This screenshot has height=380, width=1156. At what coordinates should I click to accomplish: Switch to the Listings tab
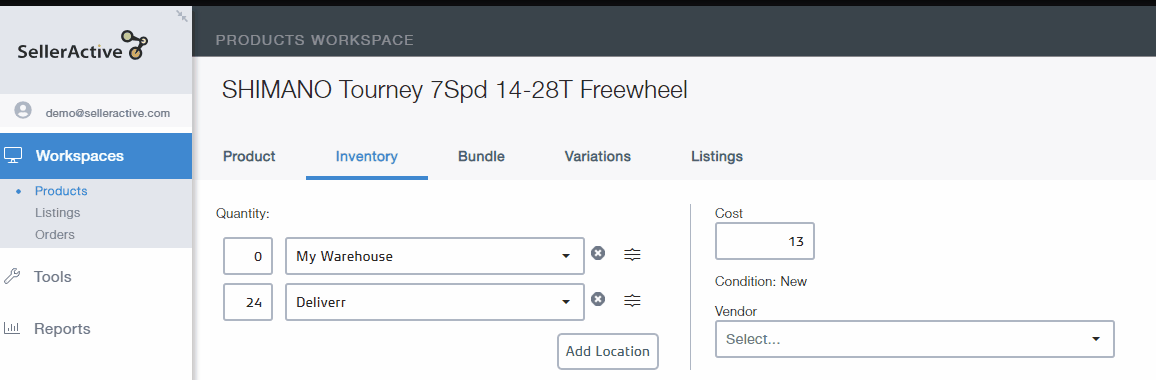click(717, 156)
